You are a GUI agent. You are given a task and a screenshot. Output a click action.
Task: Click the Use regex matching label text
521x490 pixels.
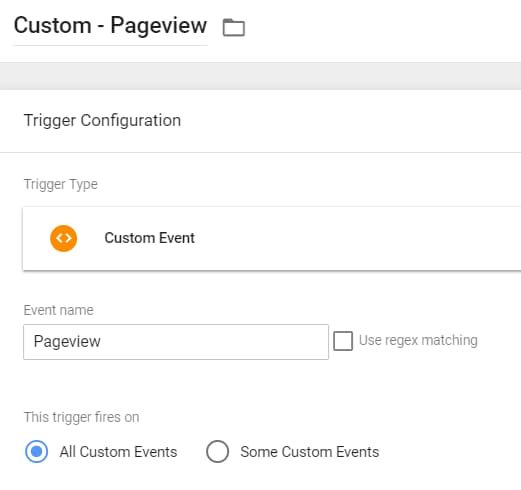pos(418,341)
